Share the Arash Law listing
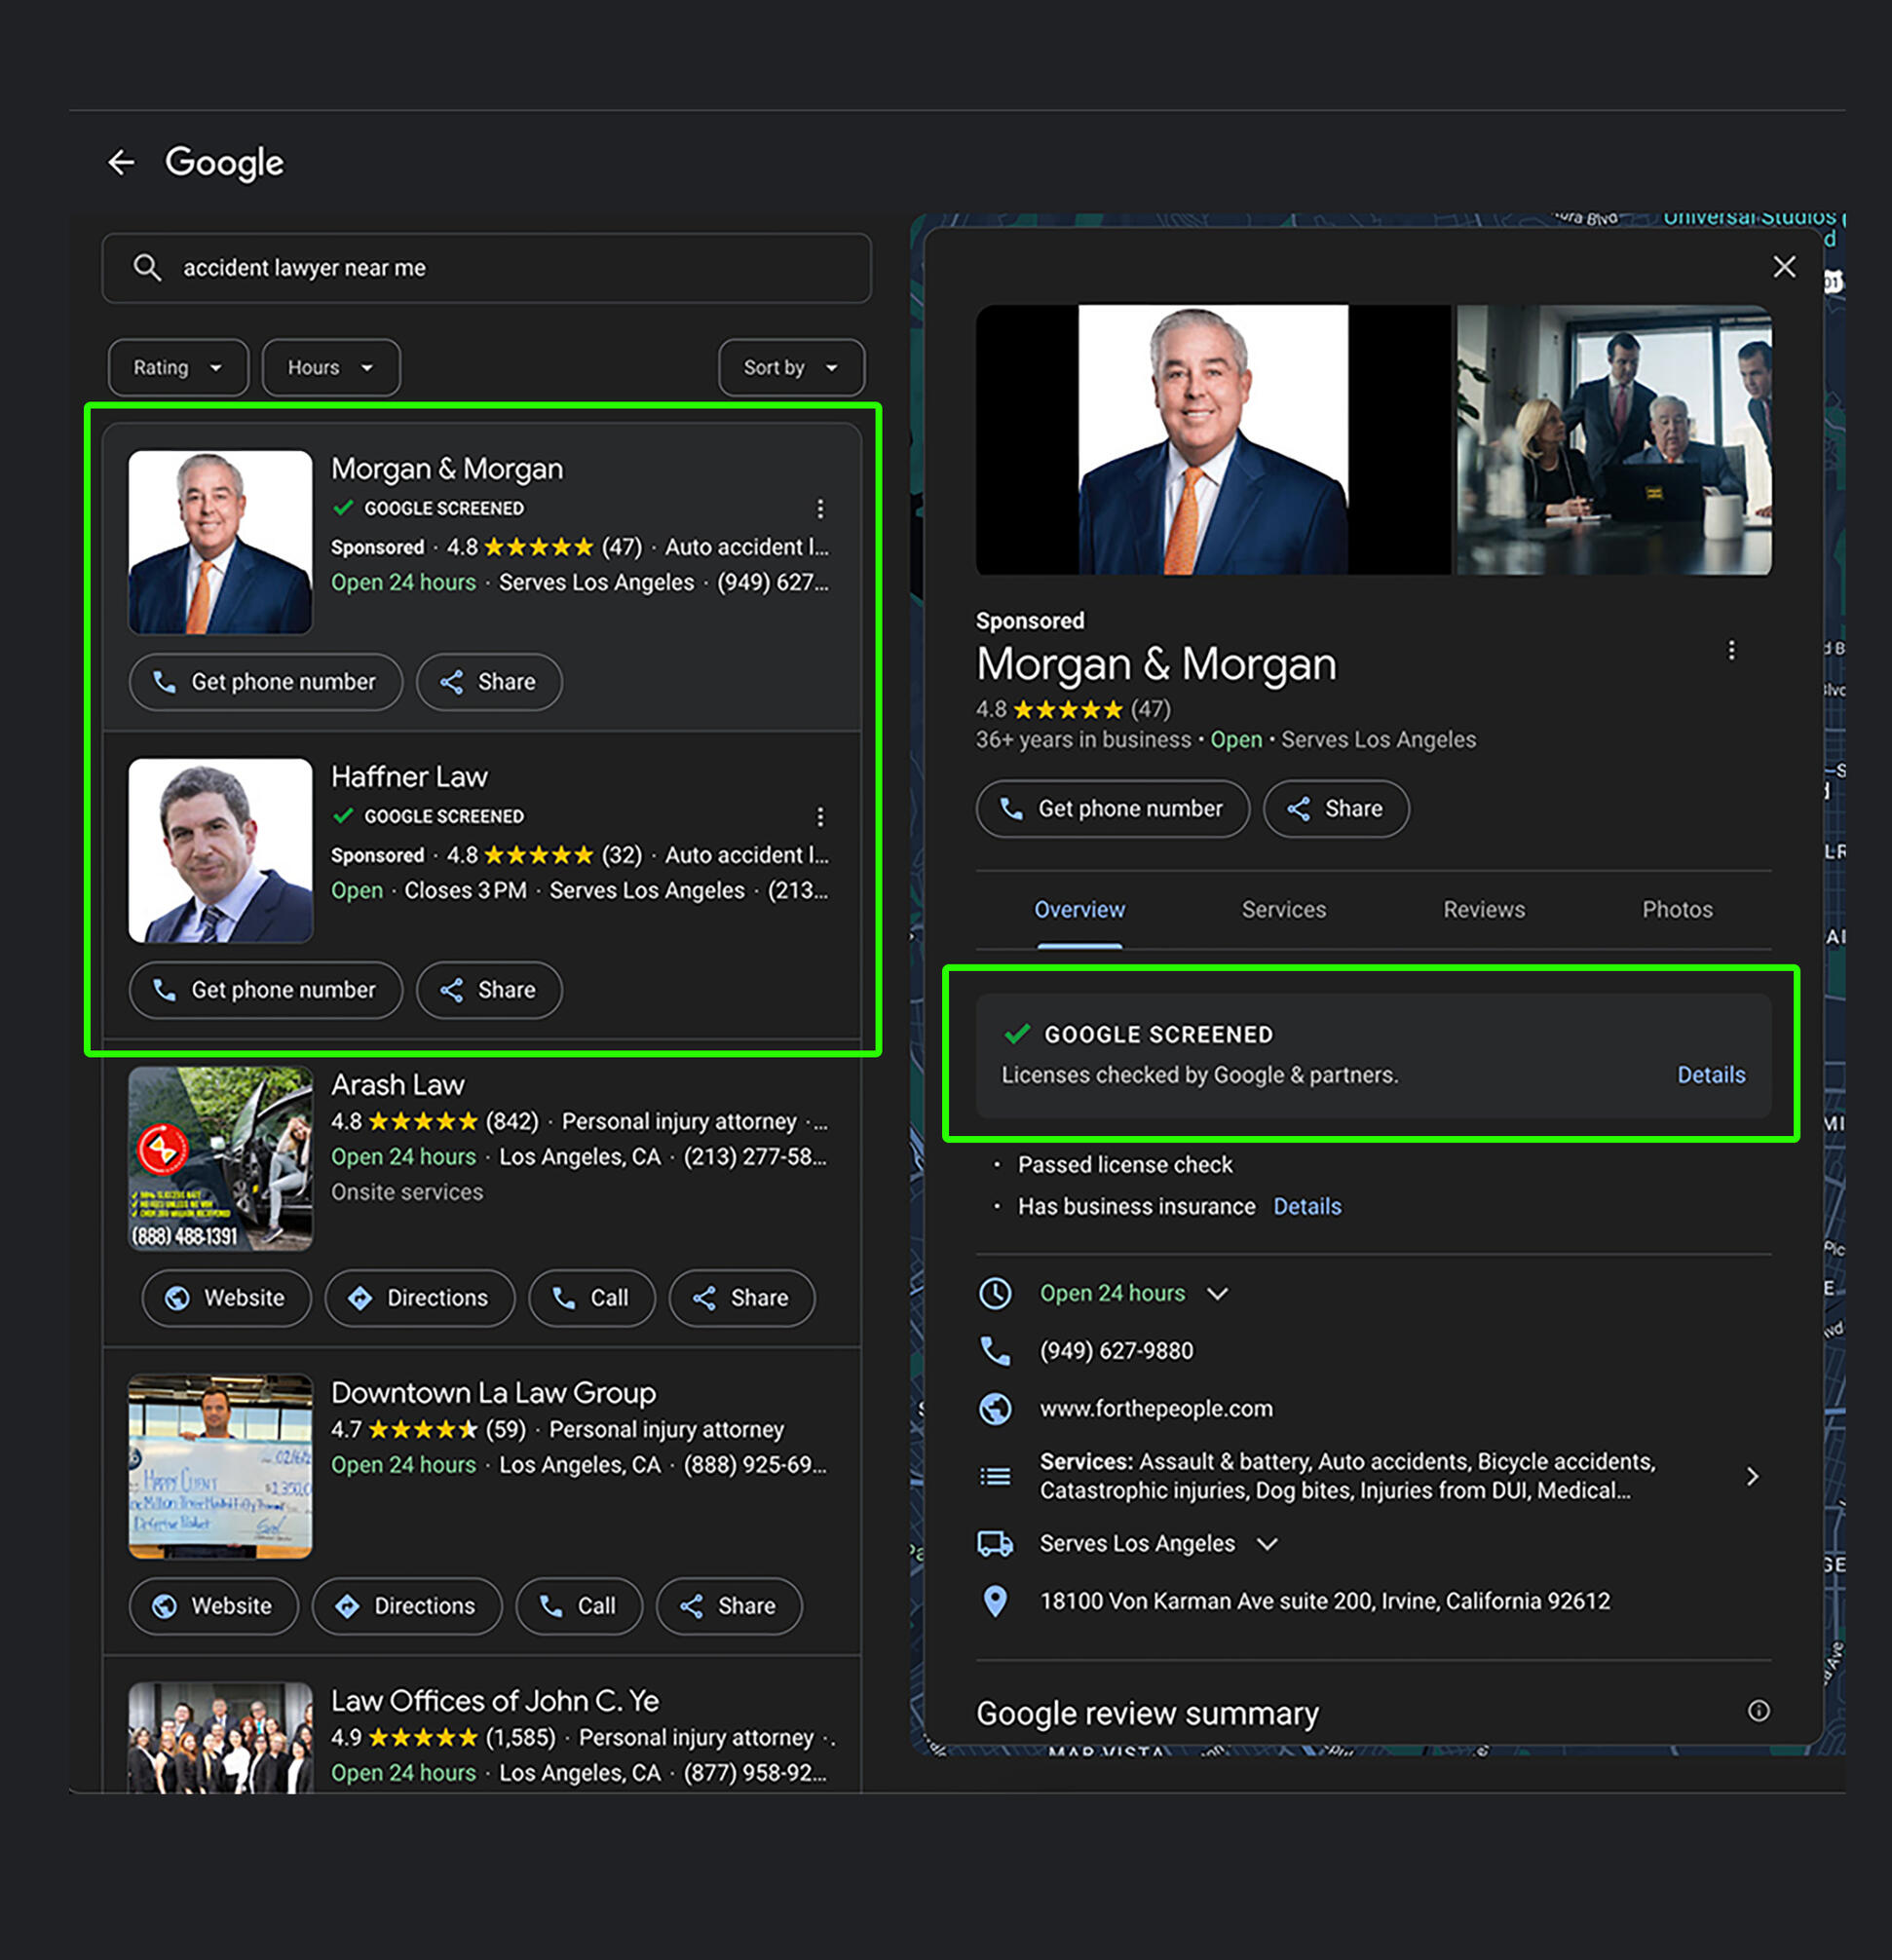 (742, 1298)
